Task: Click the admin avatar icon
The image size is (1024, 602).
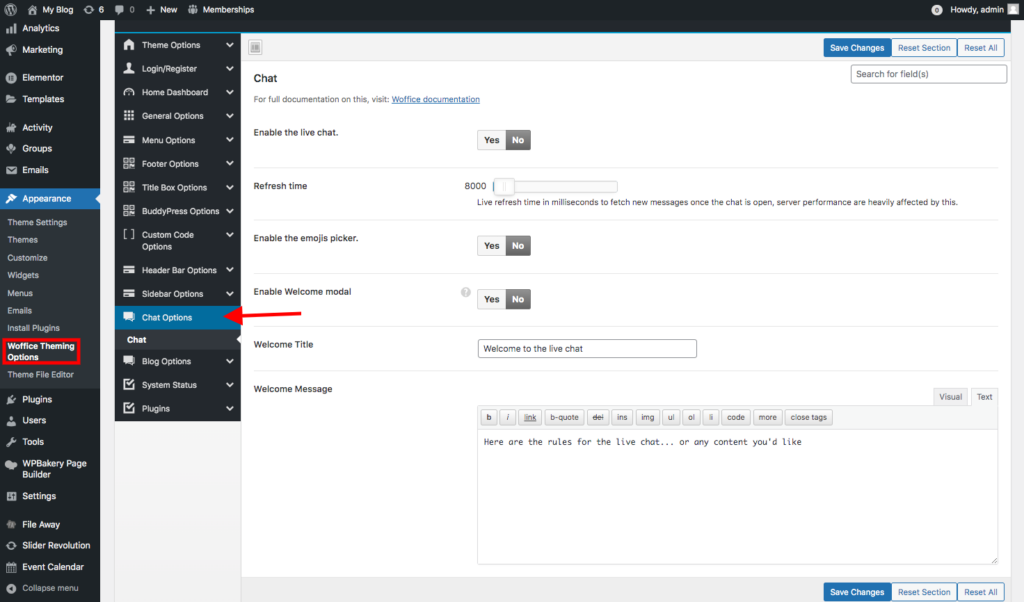Action: tap(1013, 10)
